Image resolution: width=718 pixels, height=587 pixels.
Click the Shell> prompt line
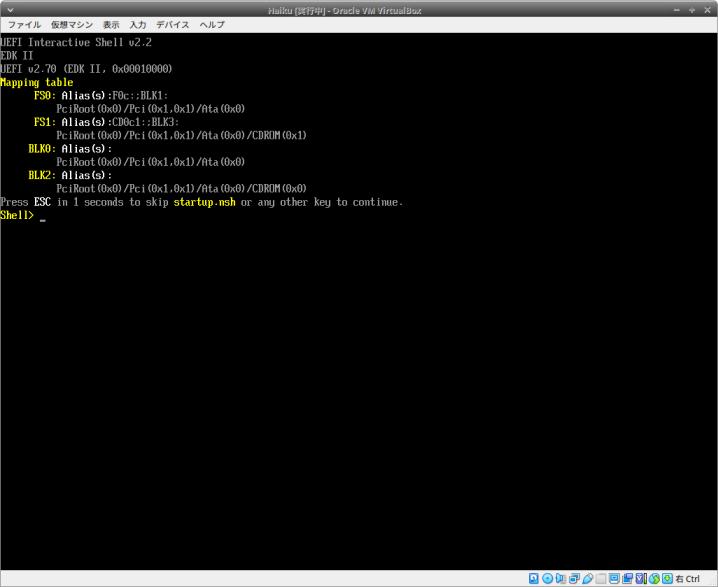coord(23,215)
